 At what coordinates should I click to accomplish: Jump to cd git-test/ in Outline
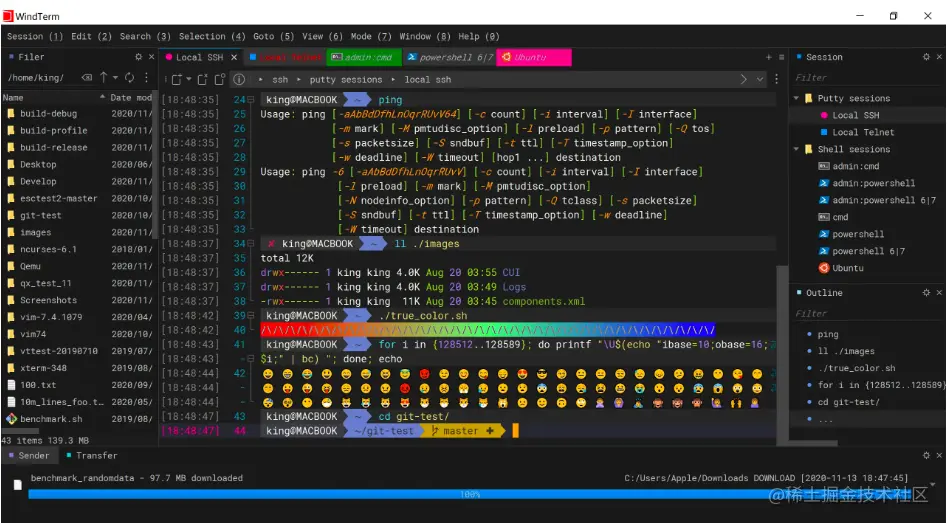coord(849,402)
